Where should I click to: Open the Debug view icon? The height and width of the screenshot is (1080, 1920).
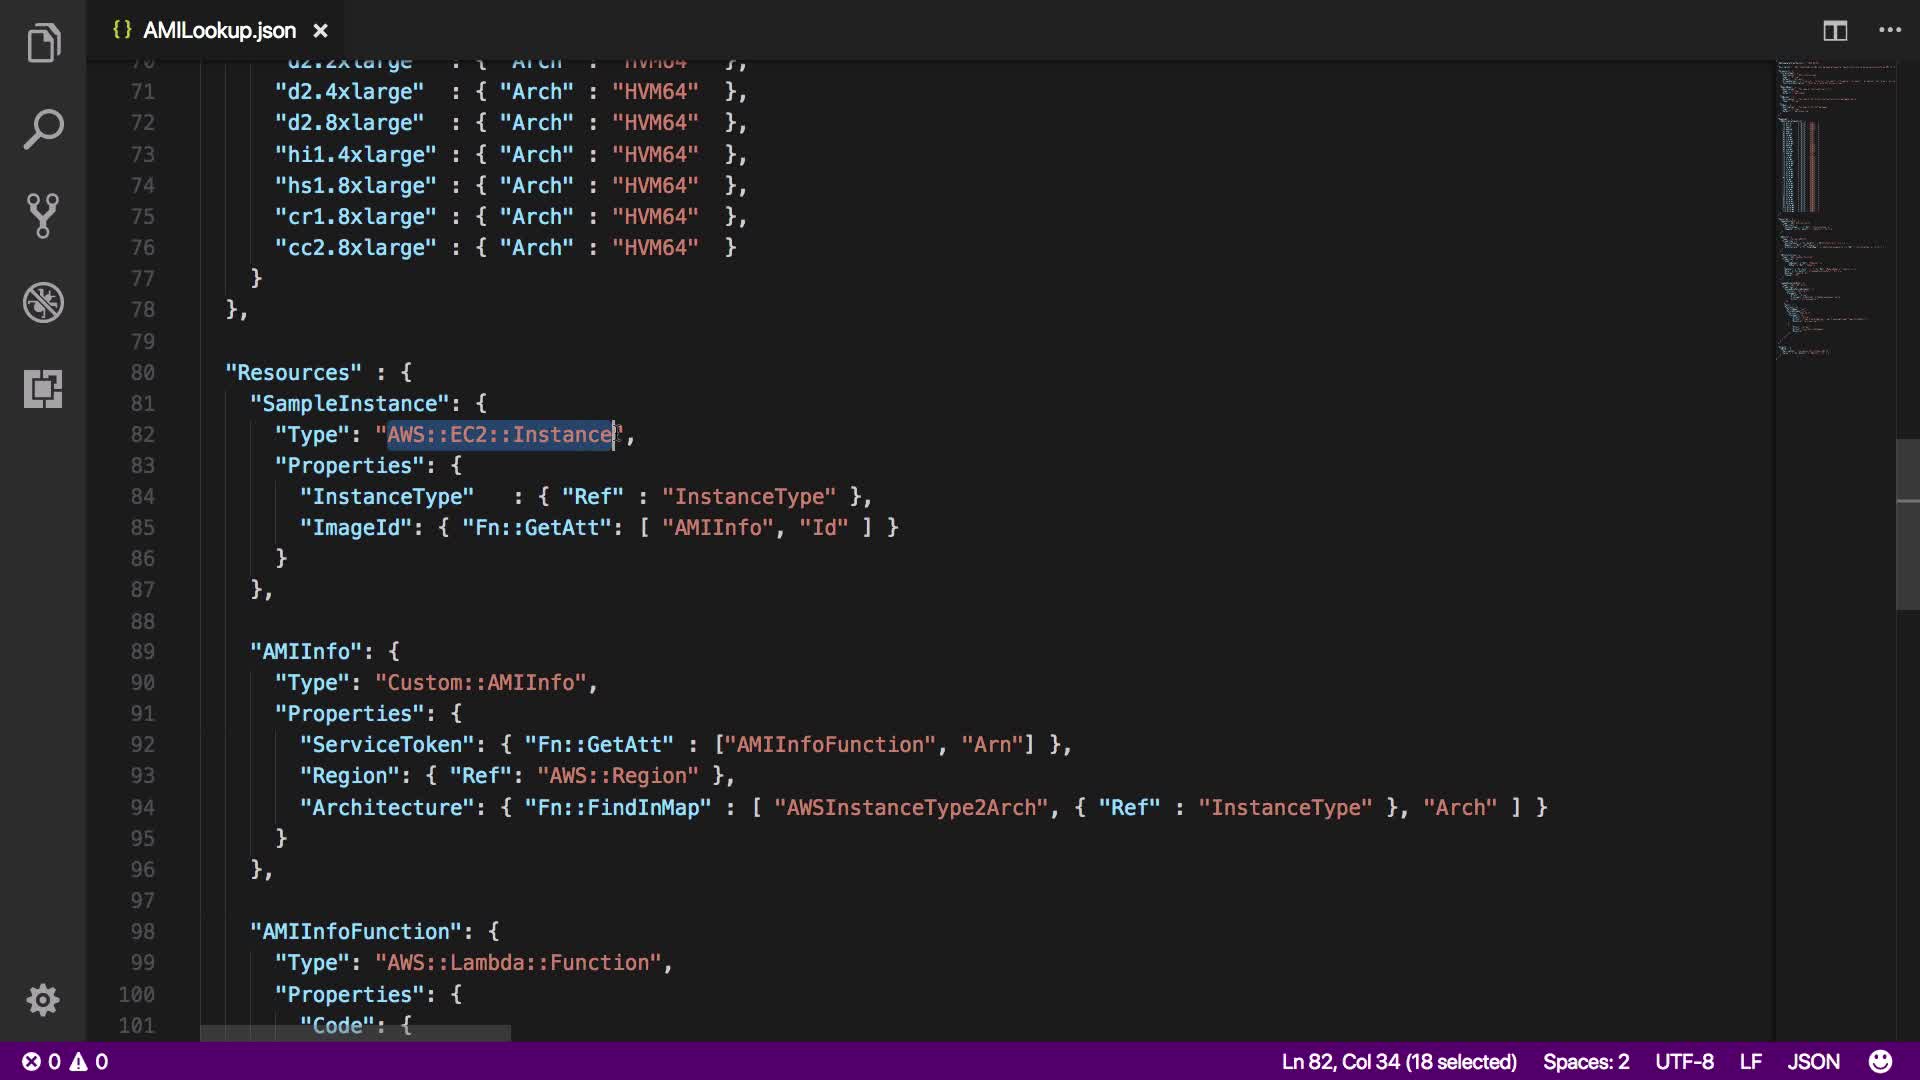(43, 302)
